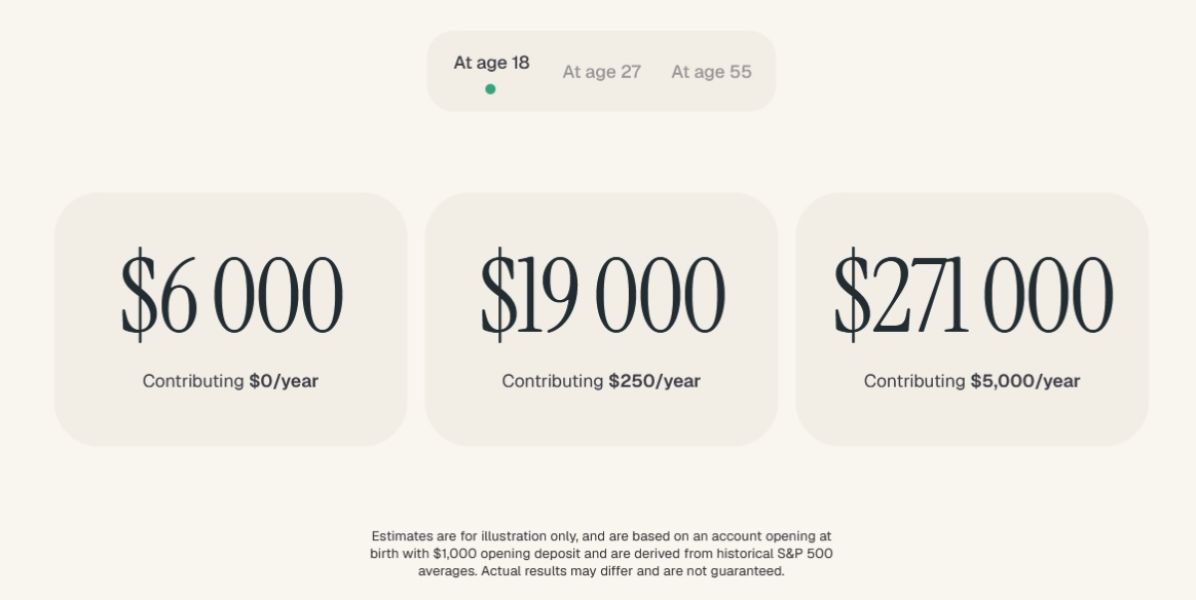Image resolution: width=1196 pixels, height=600 pixels.
Task: Click the dollar sign in the $6 000 figure
Action: pyautogui.click(x=139, y=295)
